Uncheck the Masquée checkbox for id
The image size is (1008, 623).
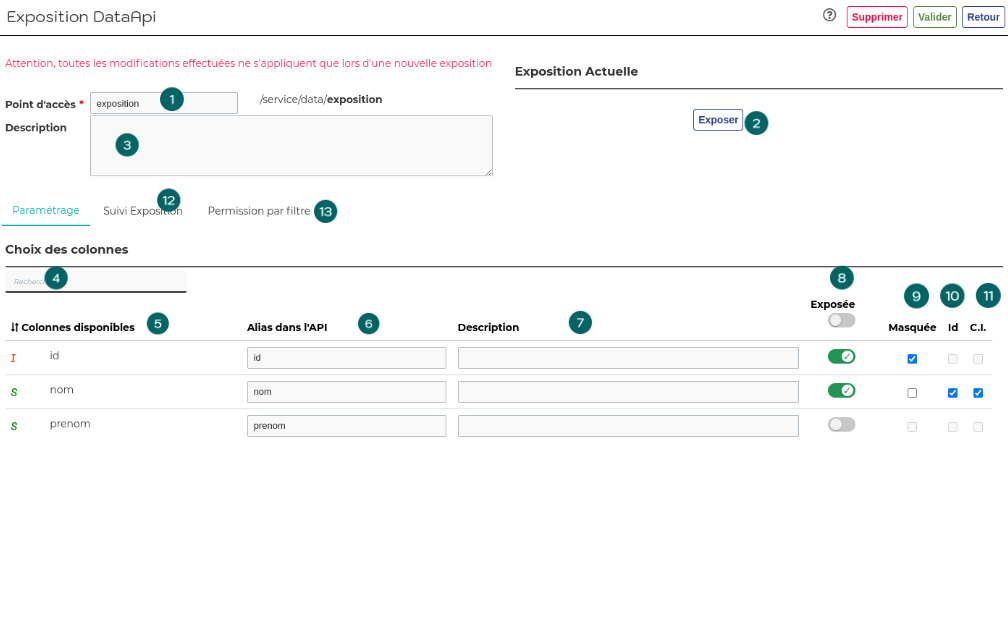click(911, 357)
